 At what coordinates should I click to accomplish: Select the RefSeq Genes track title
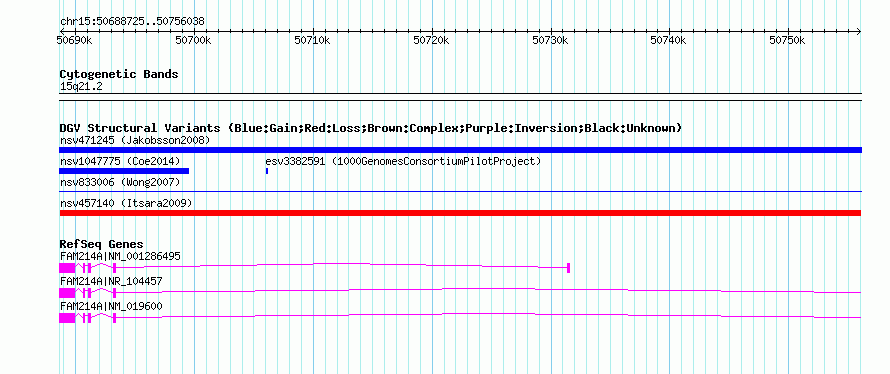(102, 244)
